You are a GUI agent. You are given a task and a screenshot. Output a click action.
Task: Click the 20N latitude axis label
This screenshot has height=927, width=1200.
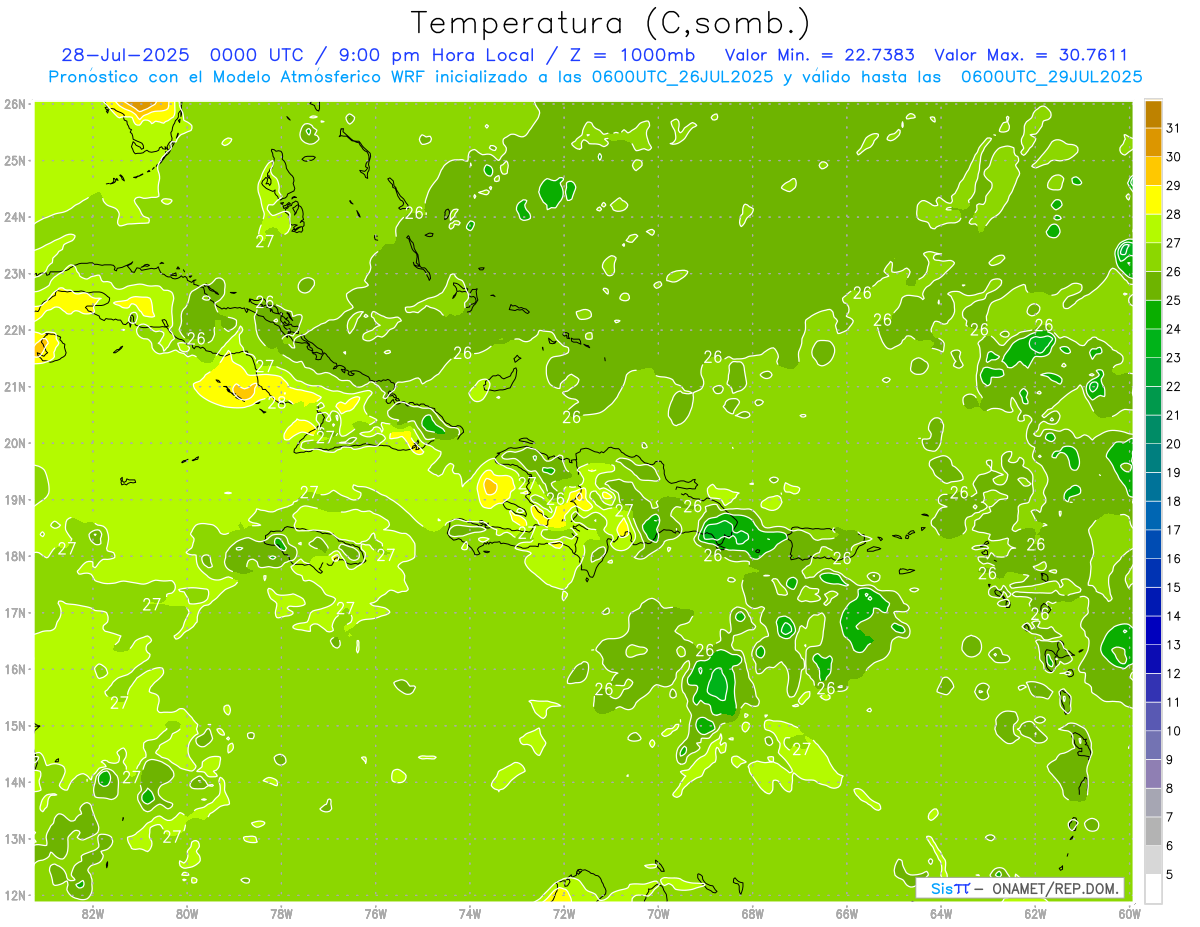[x=15, y=443]
